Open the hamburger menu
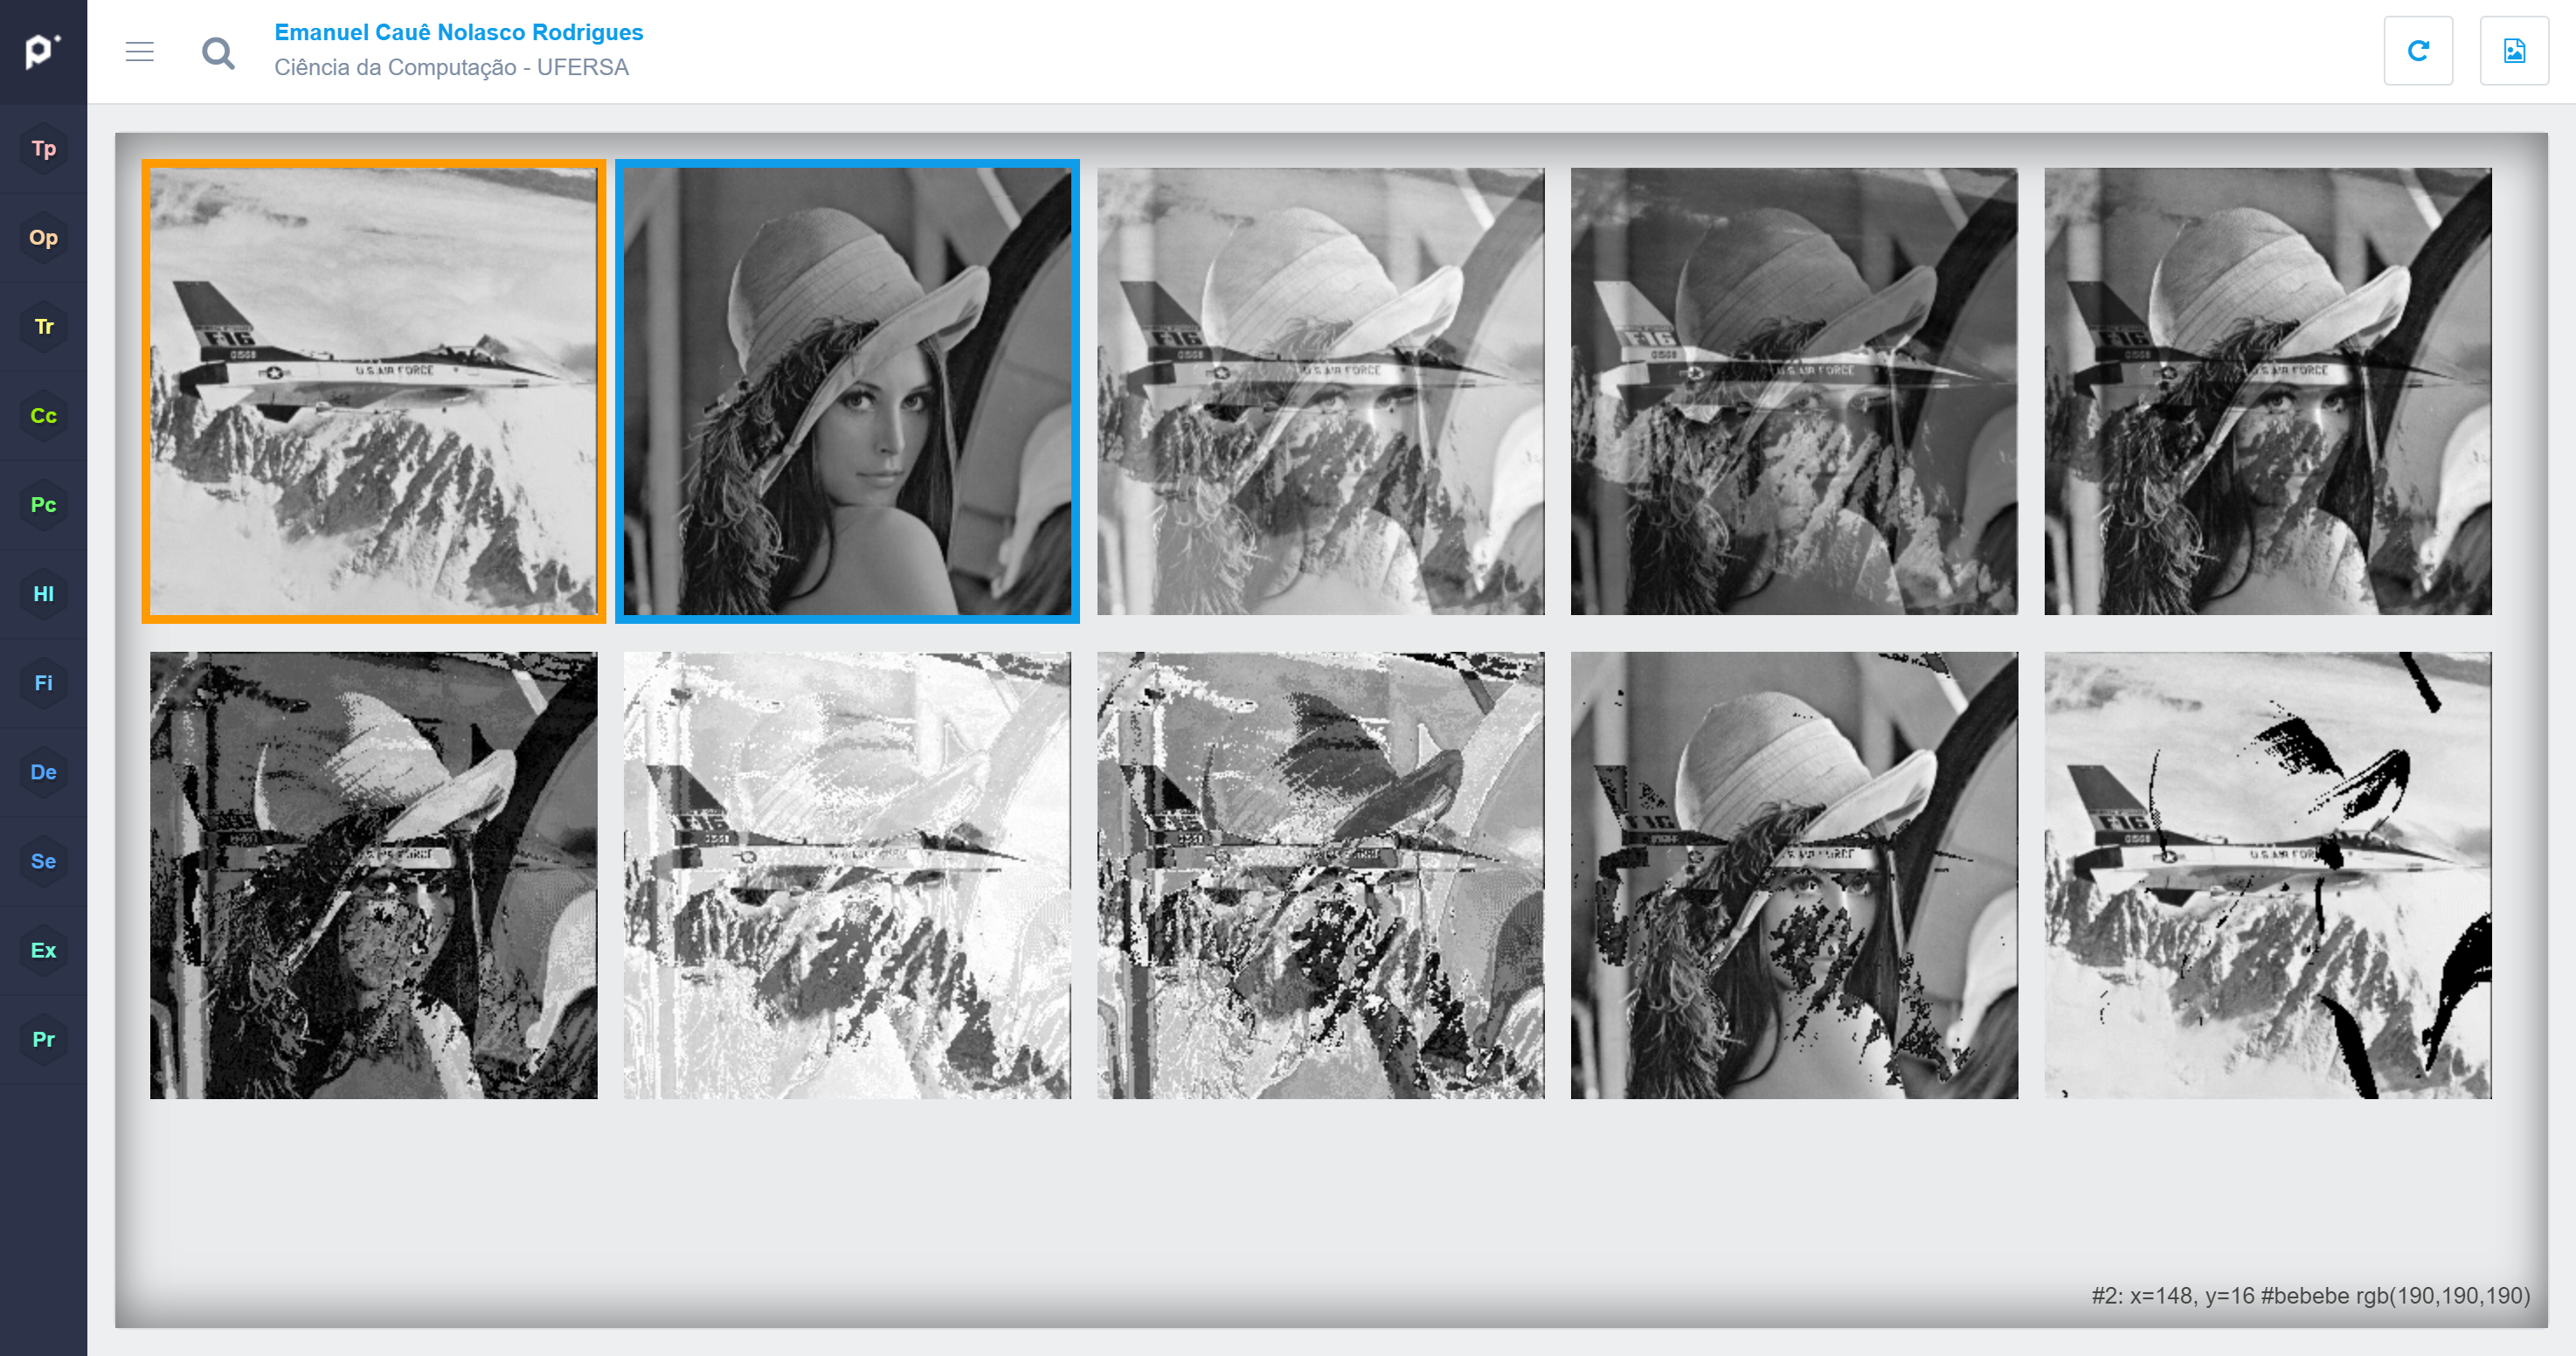The image size is (2576, 1356). [140, 51]
